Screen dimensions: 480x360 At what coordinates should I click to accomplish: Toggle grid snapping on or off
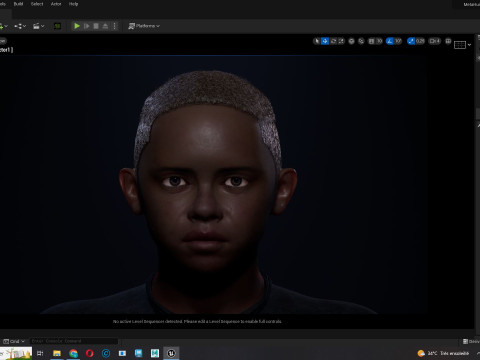point(371,41)
